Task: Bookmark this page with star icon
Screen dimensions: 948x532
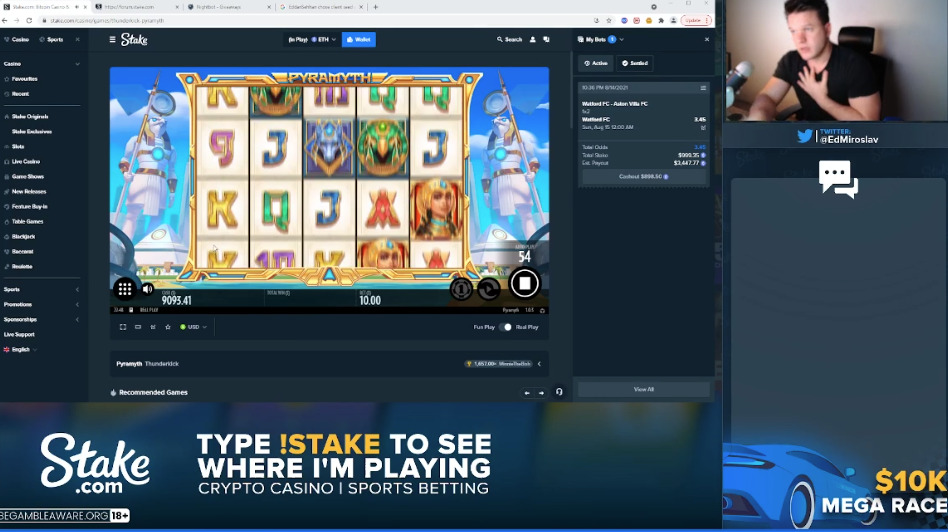Action: coord(609,21)
